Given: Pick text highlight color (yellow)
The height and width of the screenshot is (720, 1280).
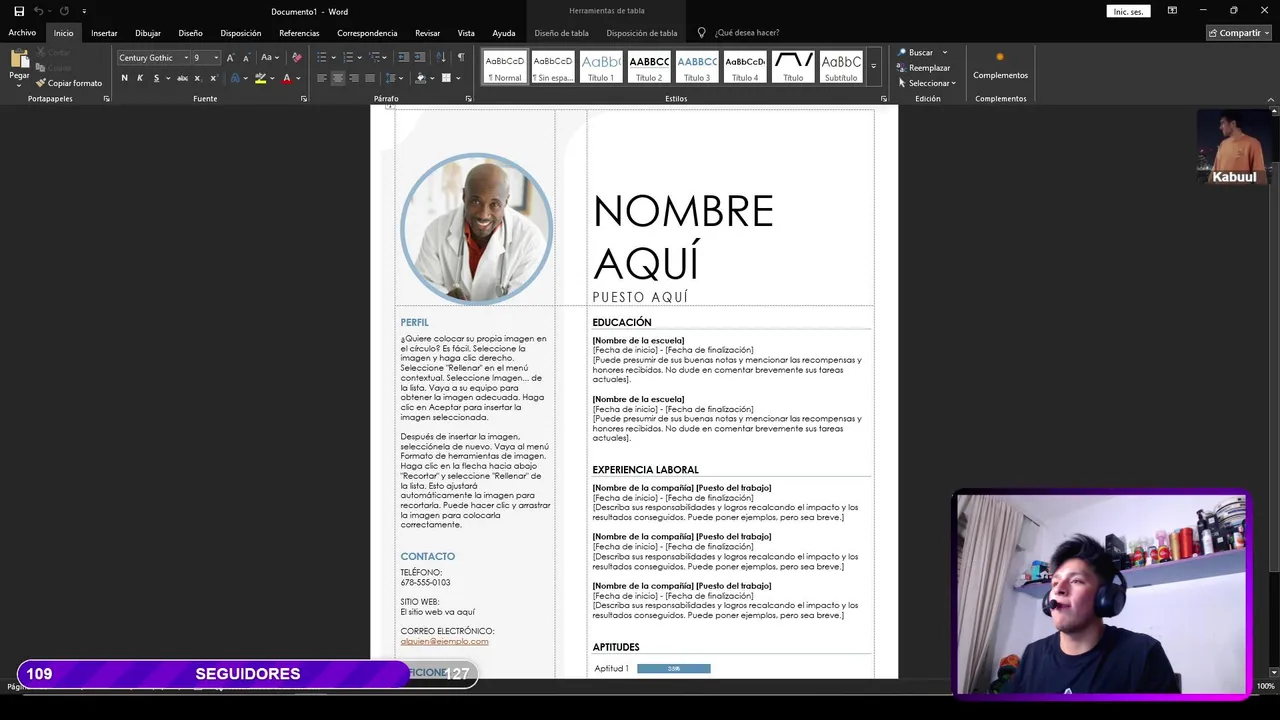Looking at the screenshot, I should click(260, 78).
